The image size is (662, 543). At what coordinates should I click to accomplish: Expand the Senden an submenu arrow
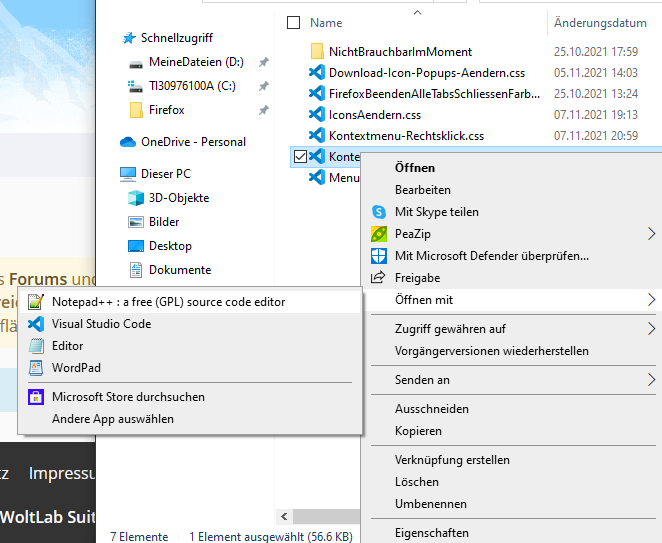pyautogui.click(x=651, y=380)
